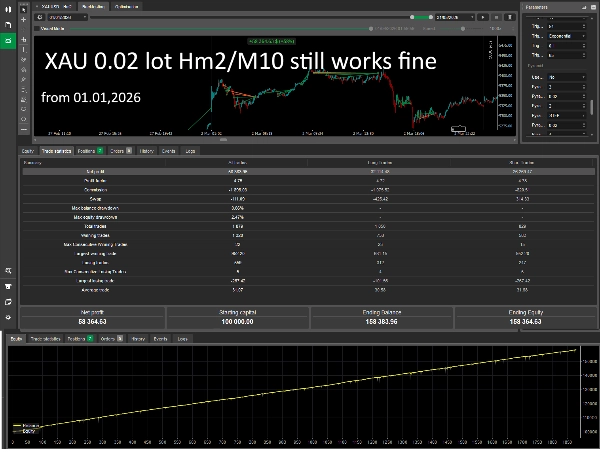The image size is (600, 452).
Task: Select the Average trade row
Action: [x=308, y=290]
